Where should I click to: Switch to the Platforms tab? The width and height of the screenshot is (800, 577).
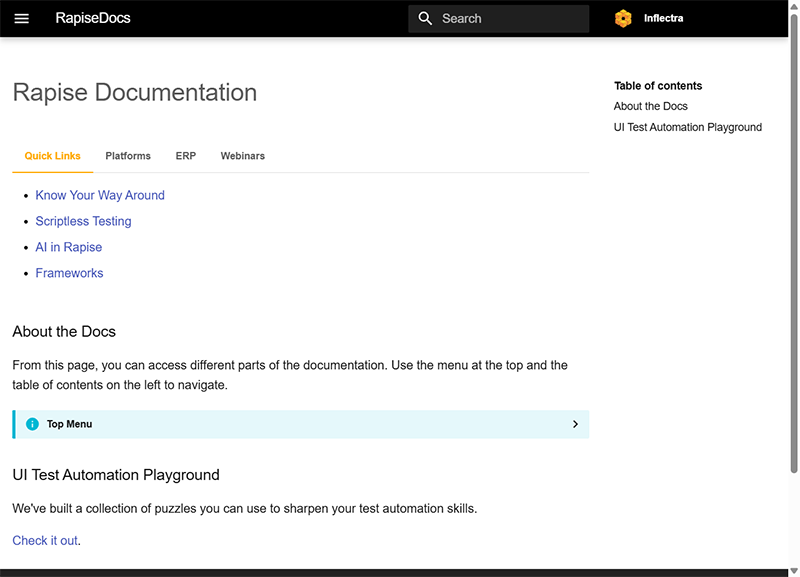tap(128, 156)
